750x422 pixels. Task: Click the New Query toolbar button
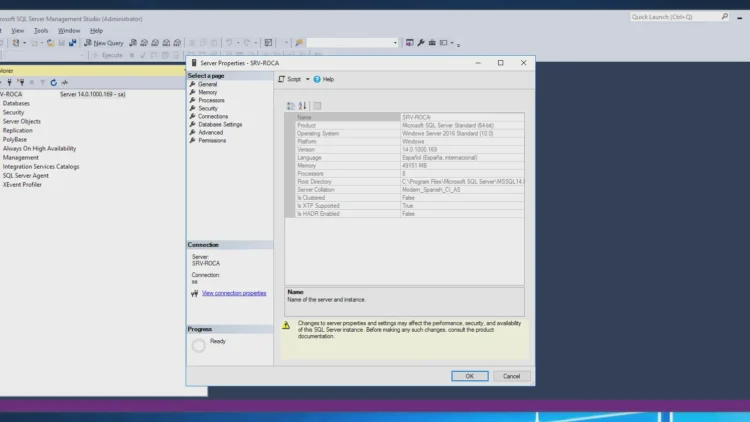pyautogui.click(x=104, y=43)
